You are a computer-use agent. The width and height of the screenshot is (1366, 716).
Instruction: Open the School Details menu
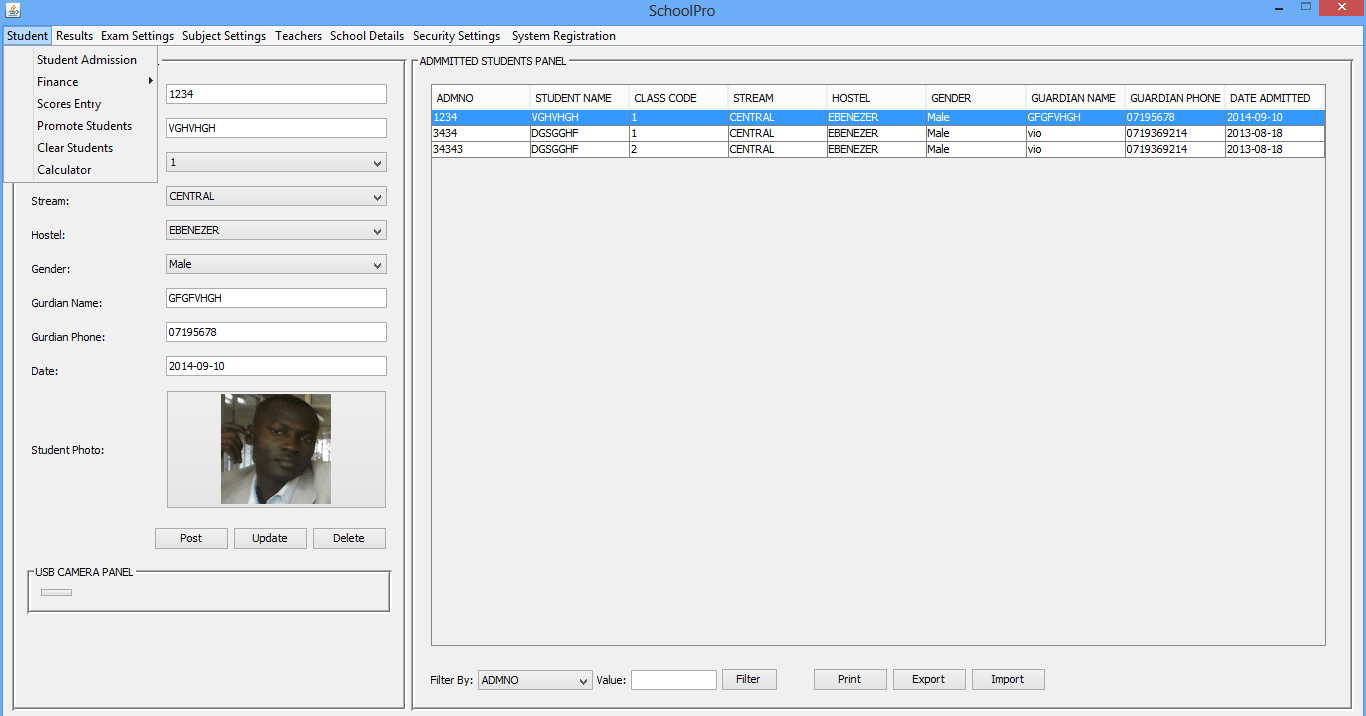coord(367,36)
